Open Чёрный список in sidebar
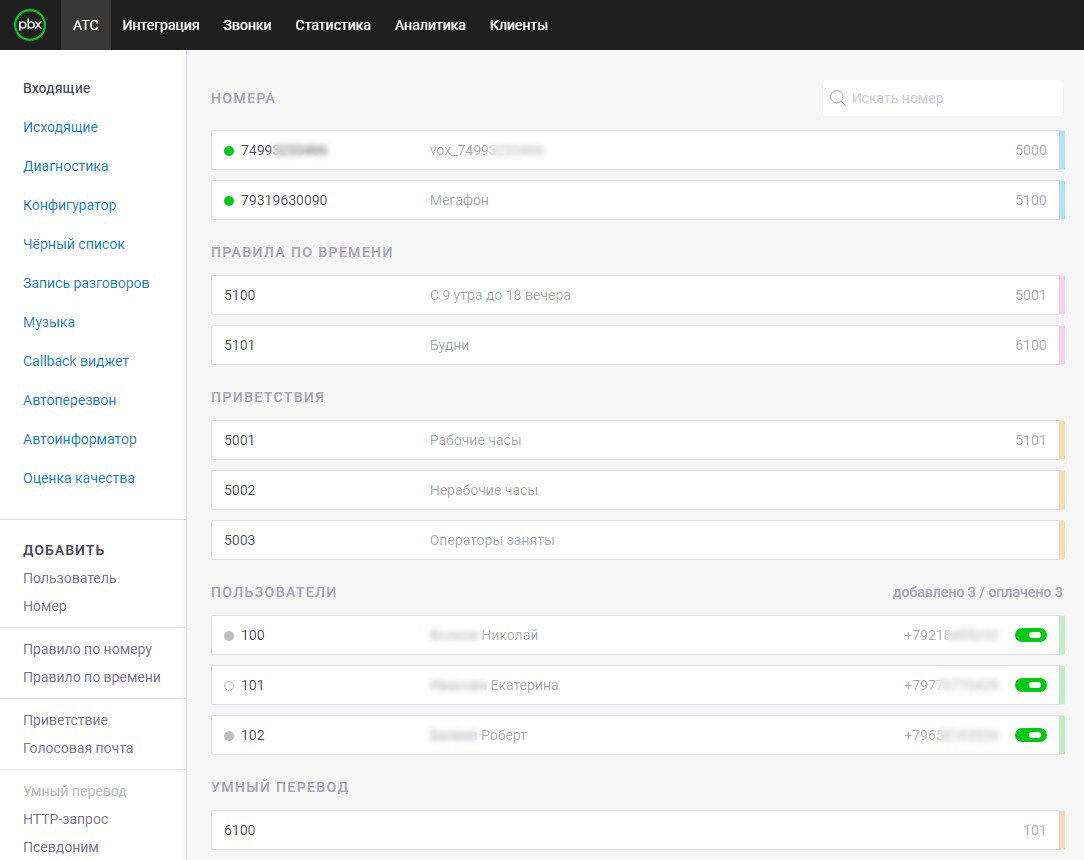 click(74, 244)
